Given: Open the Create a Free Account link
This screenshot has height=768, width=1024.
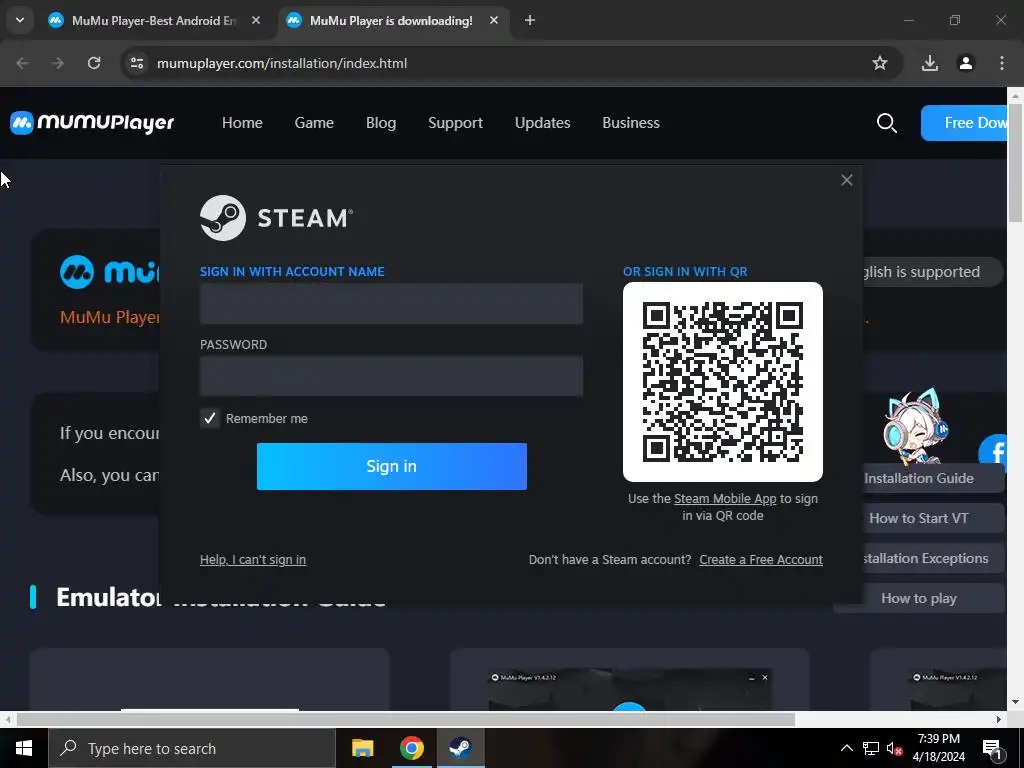Looking at the screenshot, I should pyautogui.click(x=761, y=560).
